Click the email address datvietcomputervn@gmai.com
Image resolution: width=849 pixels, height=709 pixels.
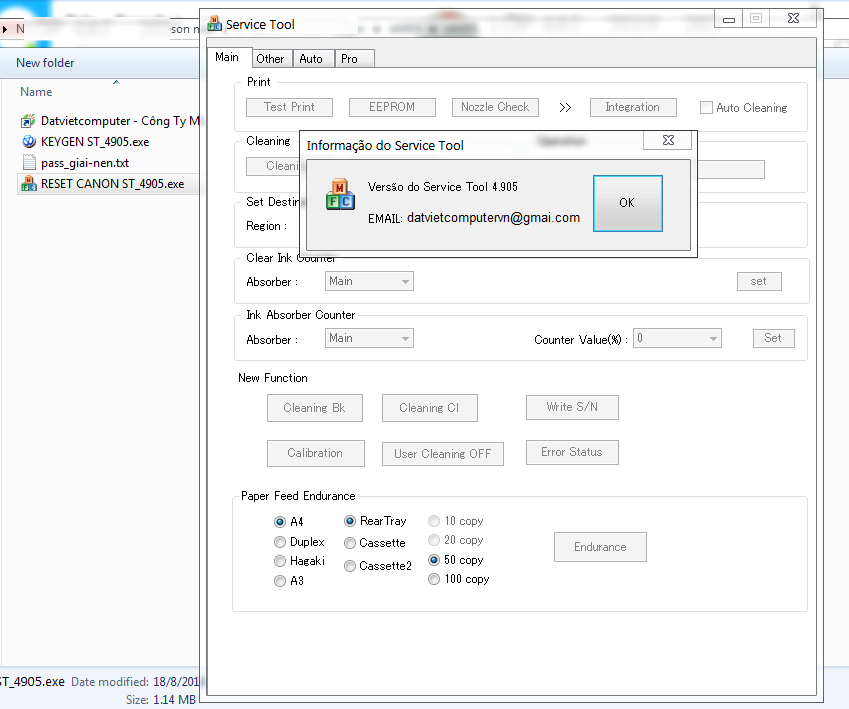(x=493, y=218)
